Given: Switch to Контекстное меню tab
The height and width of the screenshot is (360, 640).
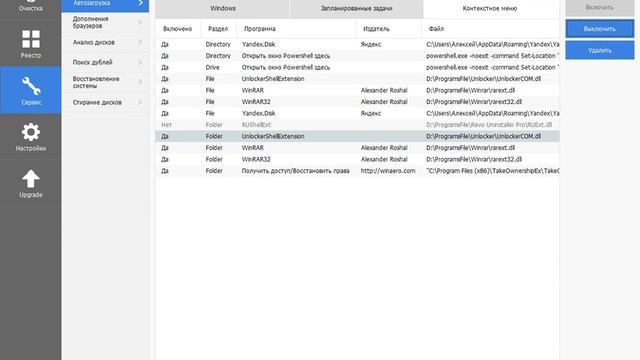Looking at the screenshot, I should [490, 9].
